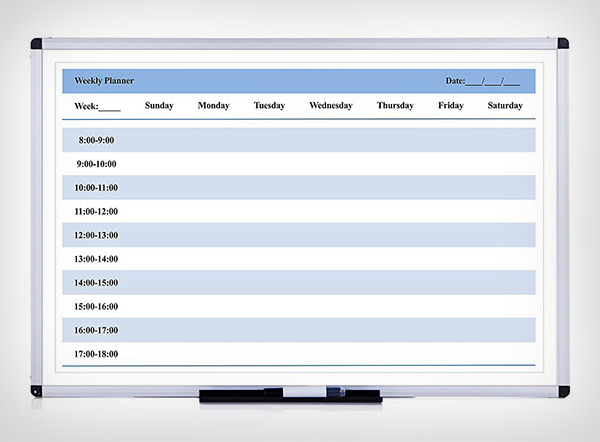Click the marker pen on the tray

[x=304, y=392]
